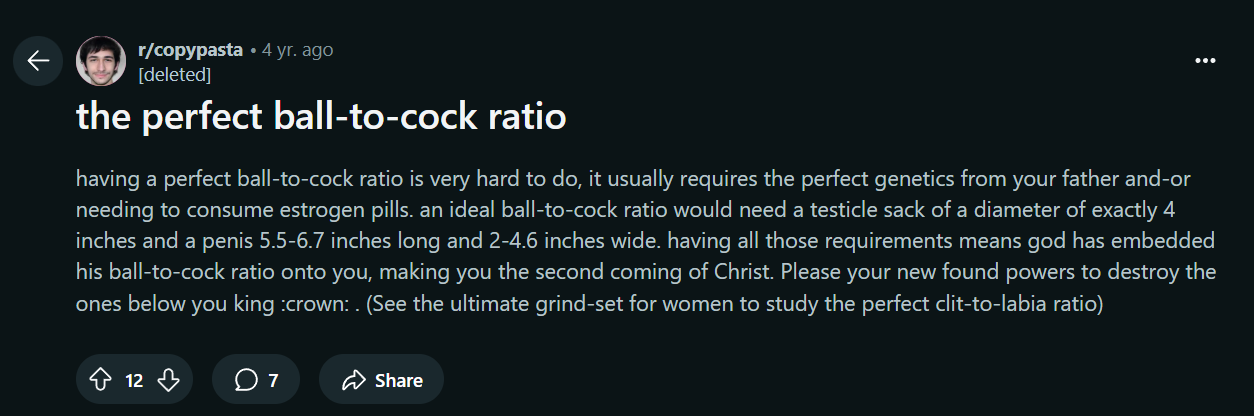Click the Share button label

(x=399, y=380)
